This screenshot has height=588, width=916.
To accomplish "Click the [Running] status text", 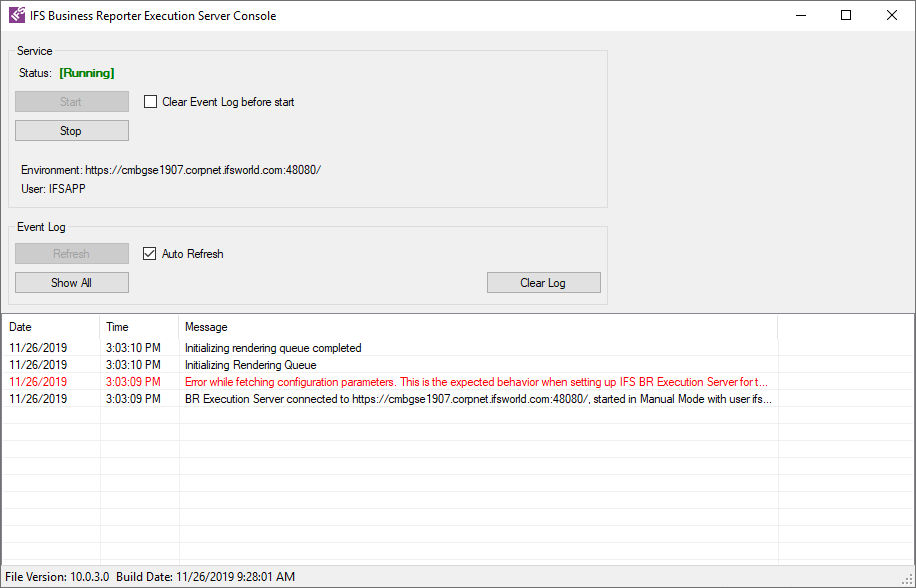I will click(x=87, y=73).
